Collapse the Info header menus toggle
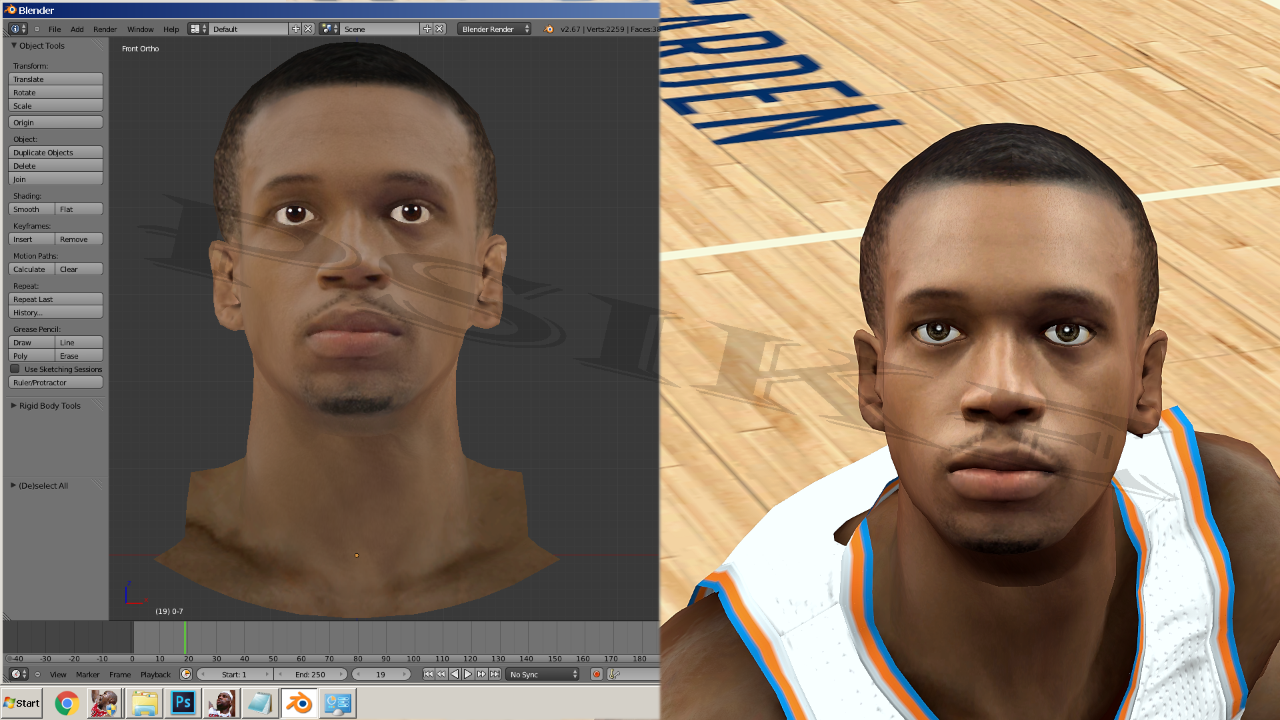This screenshot has width=1280, height=720. [x=37, y=29]
